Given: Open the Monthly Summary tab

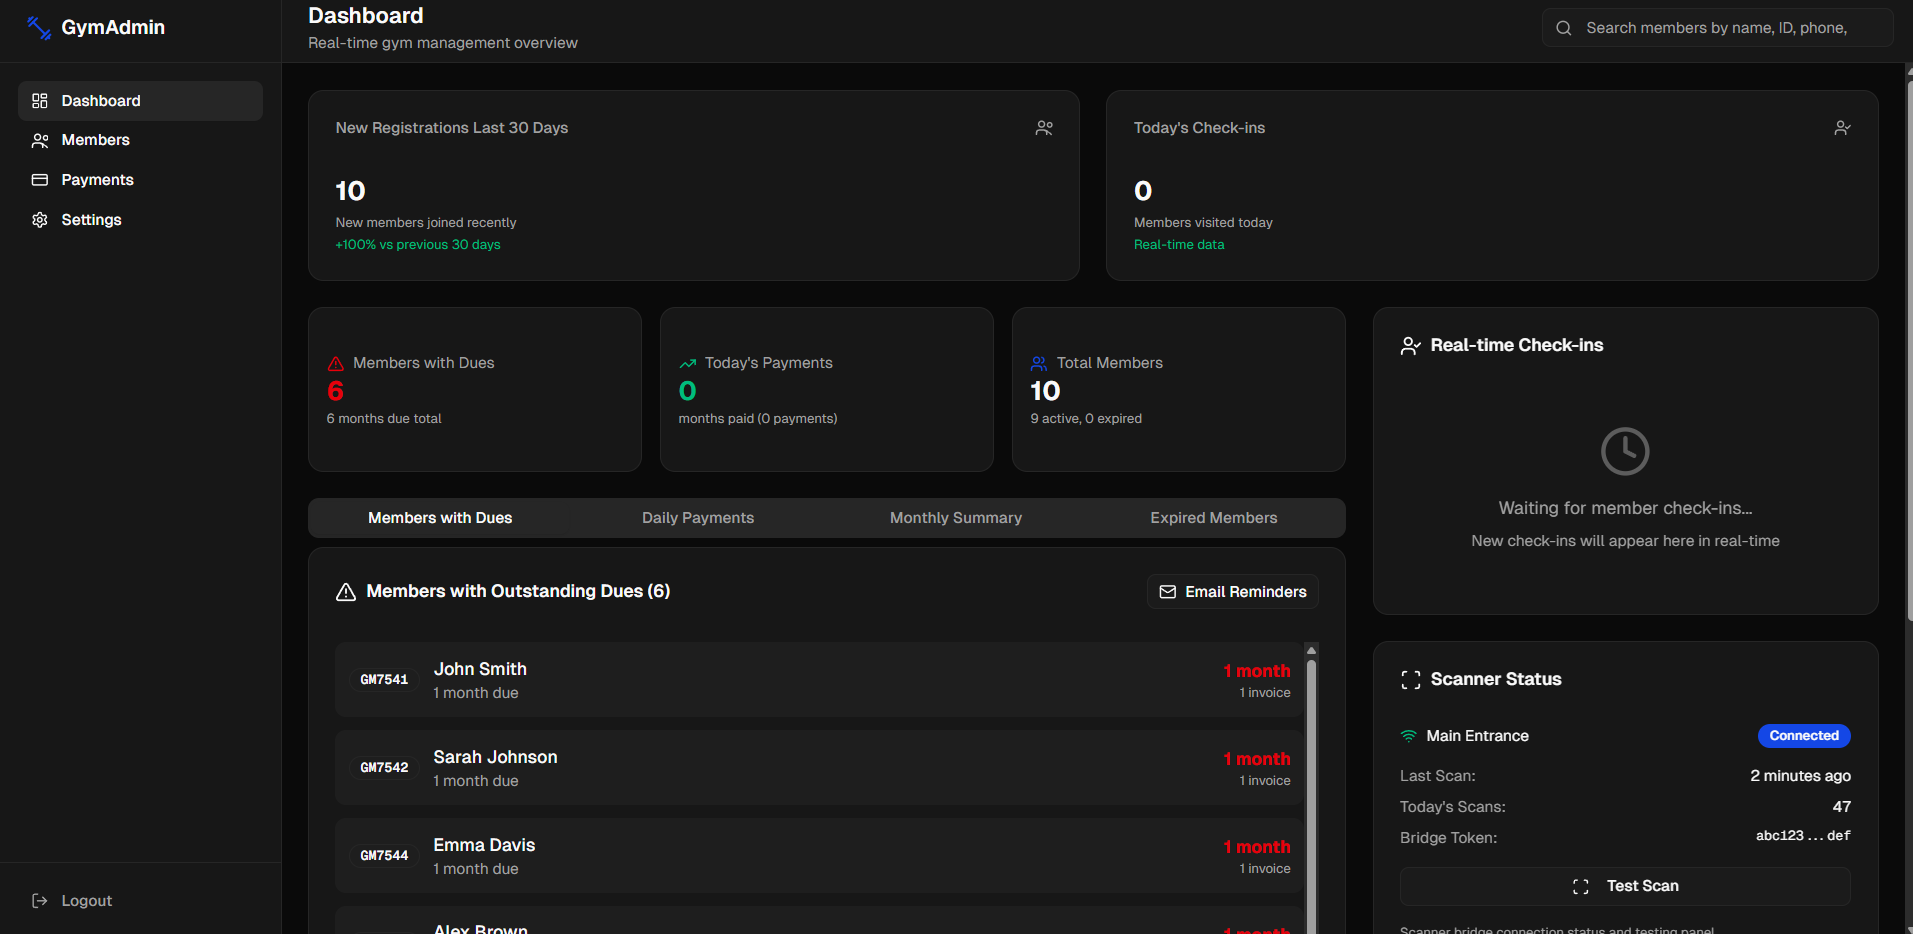Looking at the screenshot, I should tap(956, 518).
